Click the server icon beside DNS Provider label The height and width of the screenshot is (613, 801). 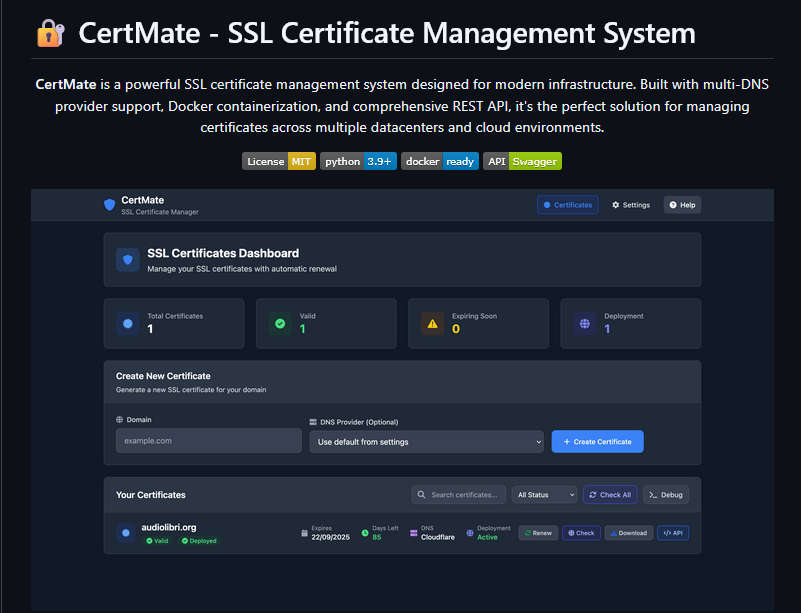tap(313, 422)
